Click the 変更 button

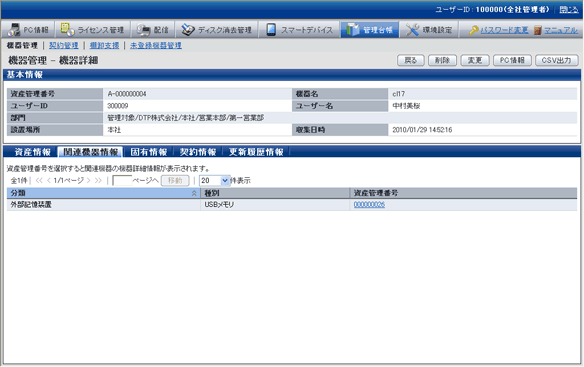tap(474, 60)
